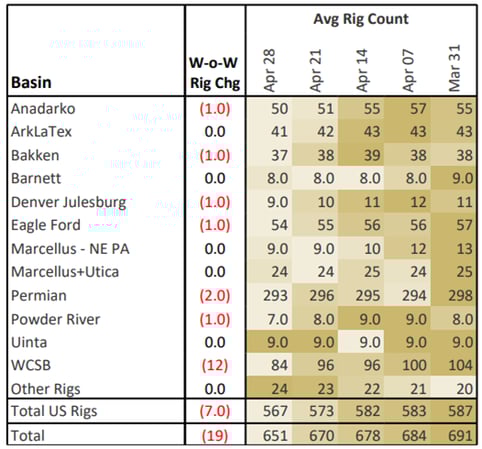Click the Apr 28 column header
This screenshot has width=482, height=449.
click(270, 70)
